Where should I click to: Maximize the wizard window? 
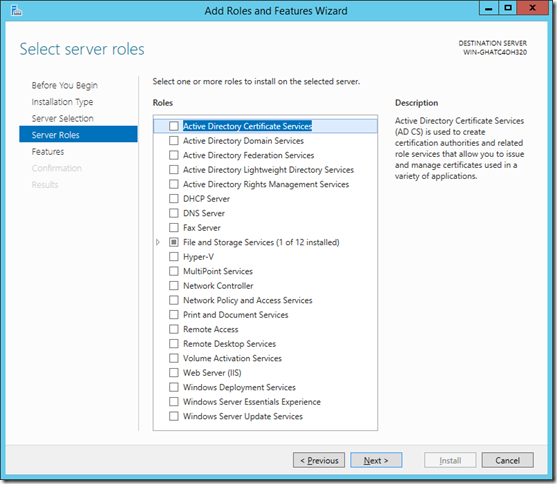tap(508, 8)
